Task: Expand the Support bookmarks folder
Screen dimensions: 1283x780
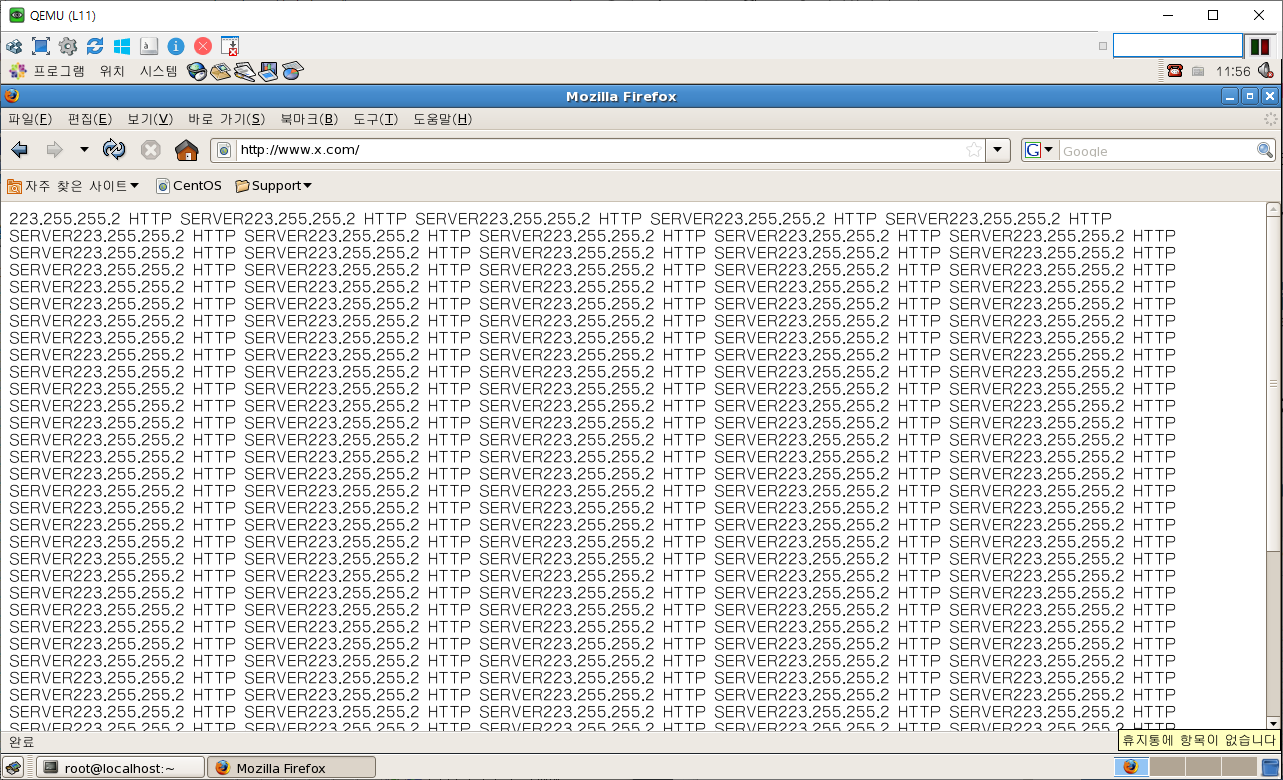Action: [273, 185]
